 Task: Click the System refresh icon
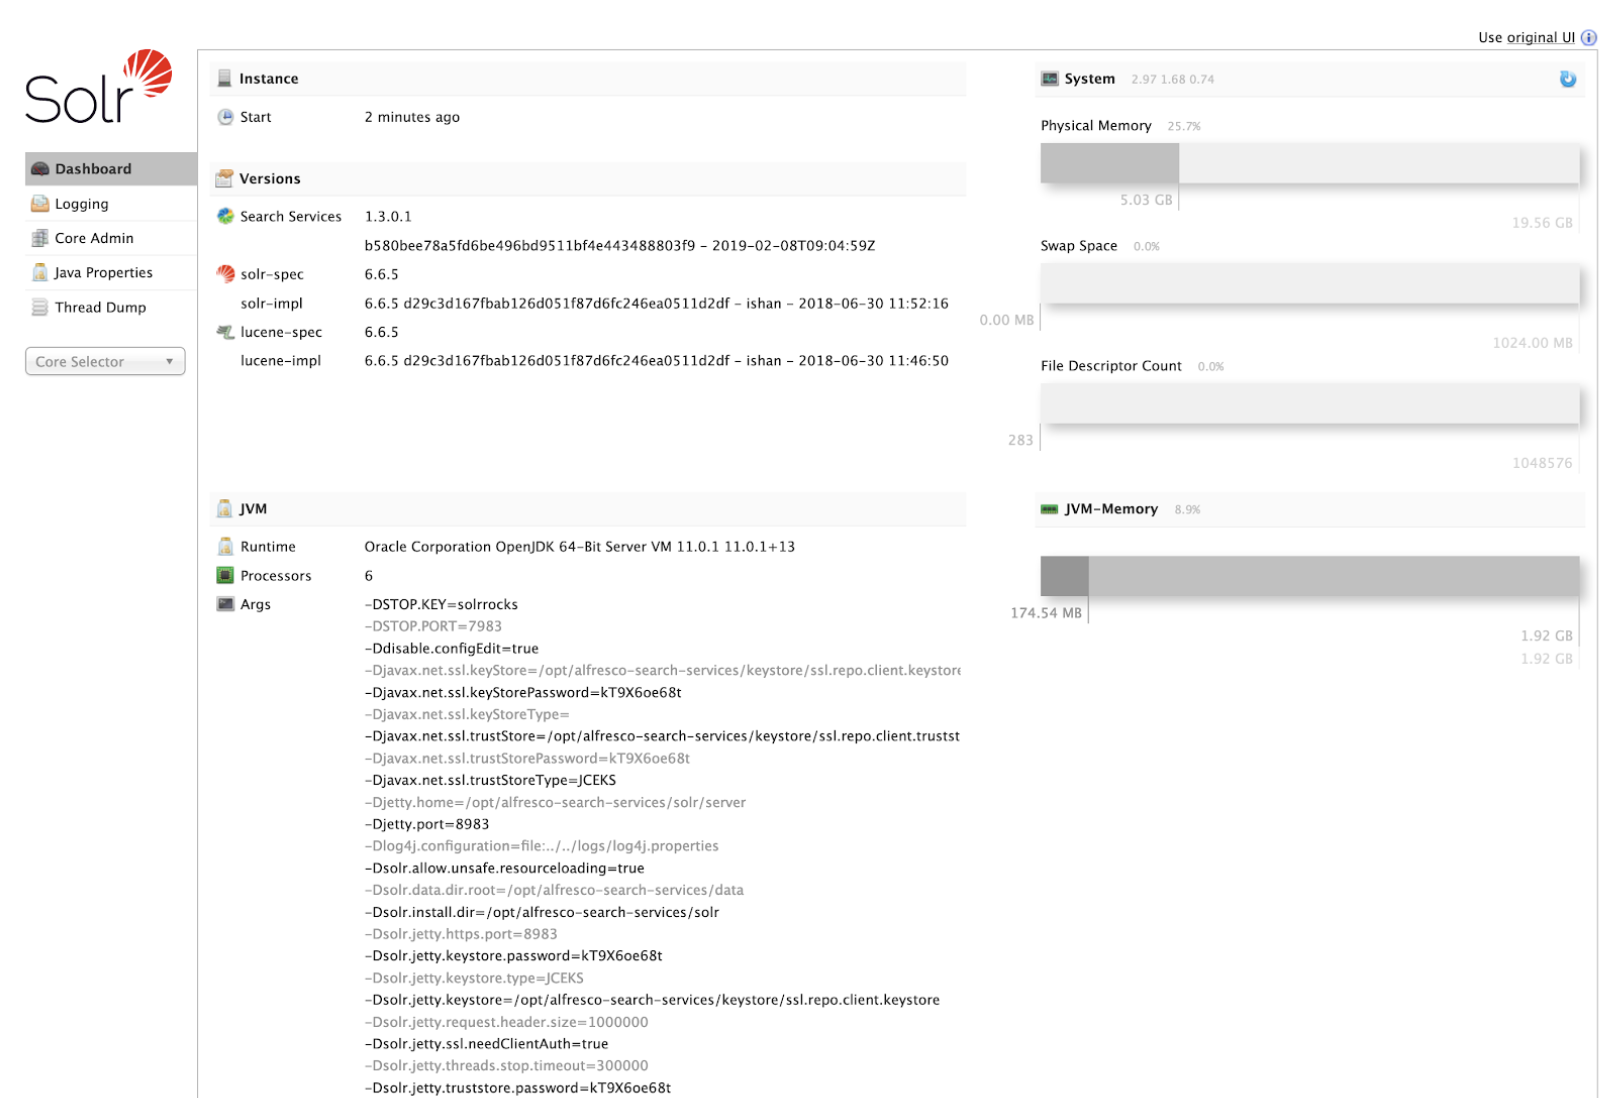pos(1567,79)
